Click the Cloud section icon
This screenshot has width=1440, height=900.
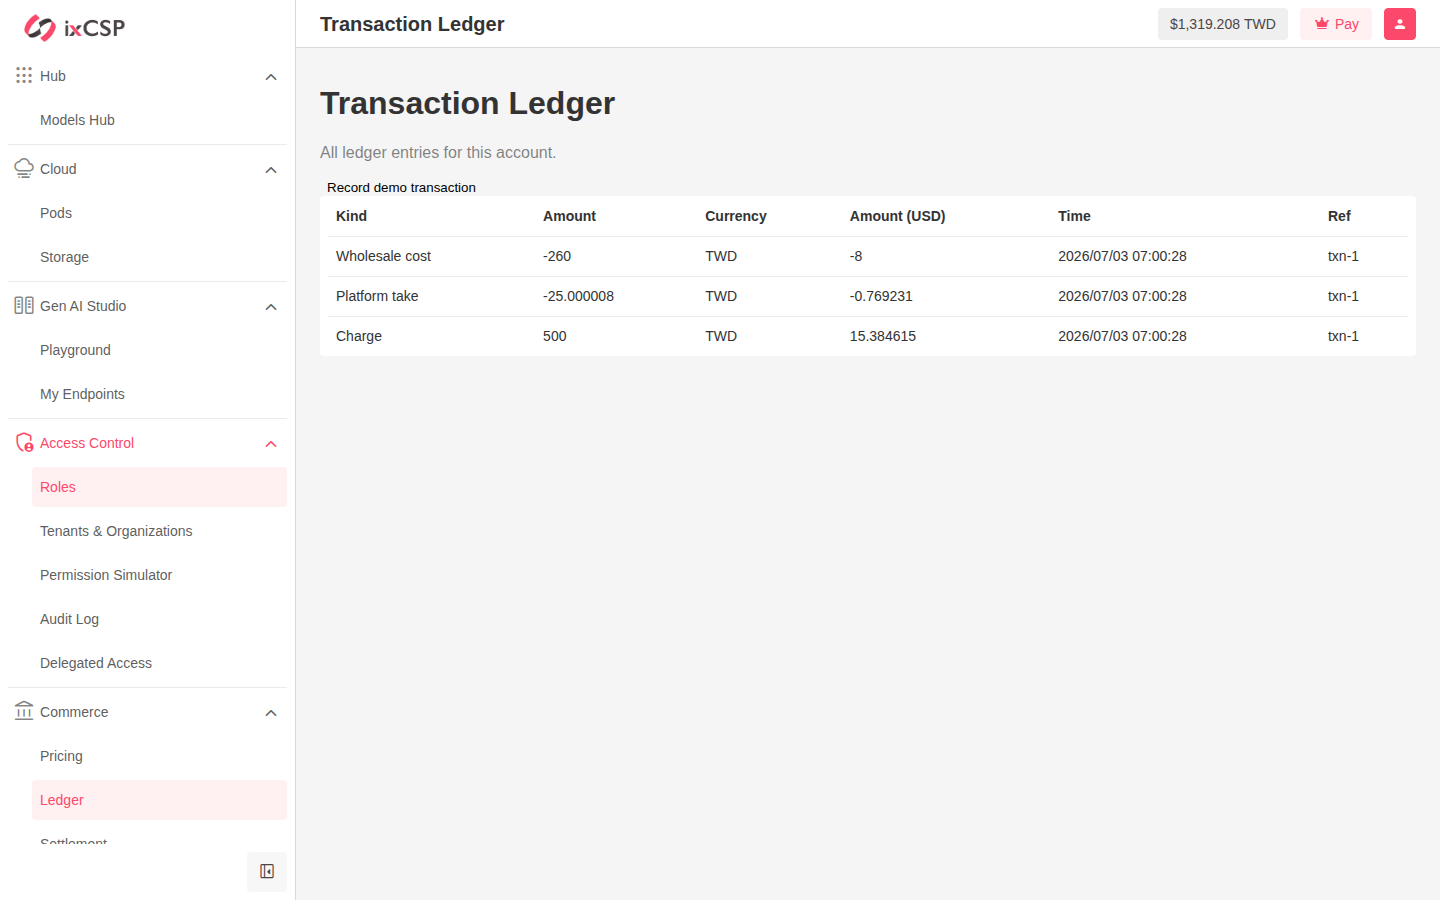[x=24, y=168]
